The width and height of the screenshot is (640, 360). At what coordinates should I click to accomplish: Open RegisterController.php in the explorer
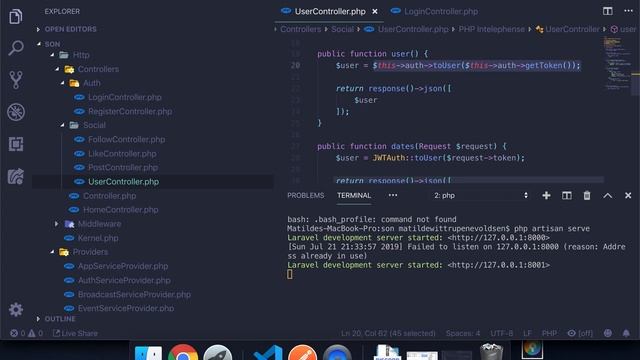coord(130,111)
